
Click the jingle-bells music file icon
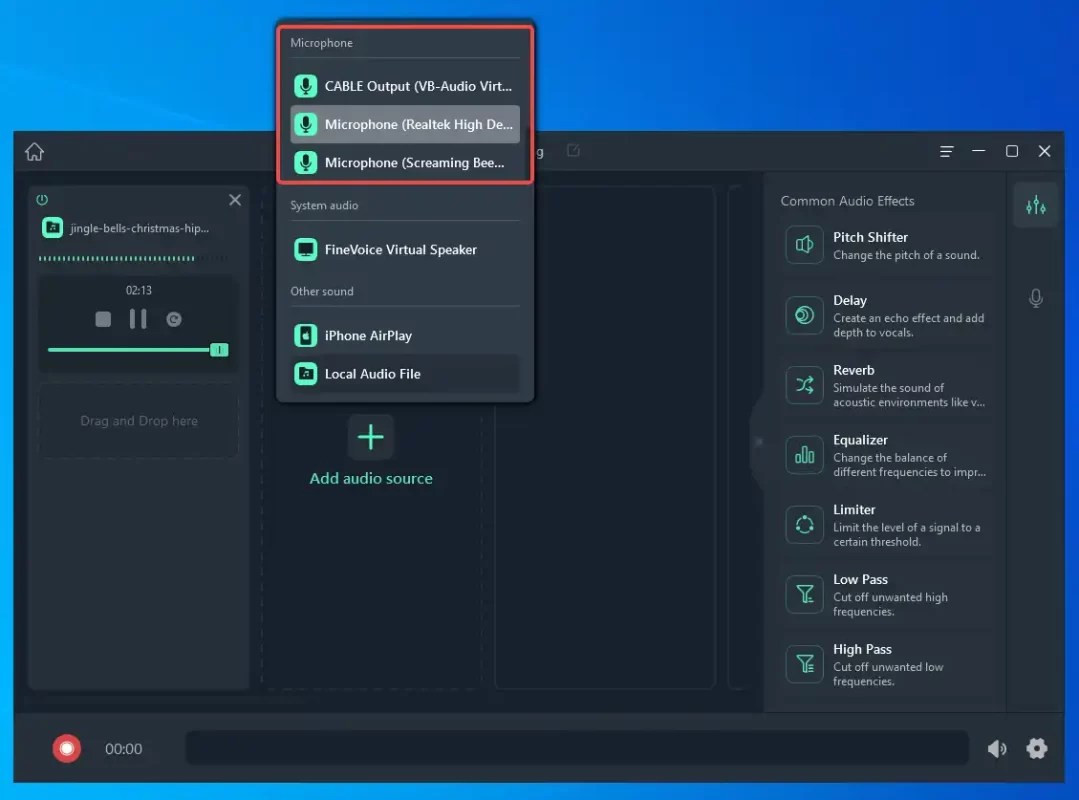(x=52, y=228)
